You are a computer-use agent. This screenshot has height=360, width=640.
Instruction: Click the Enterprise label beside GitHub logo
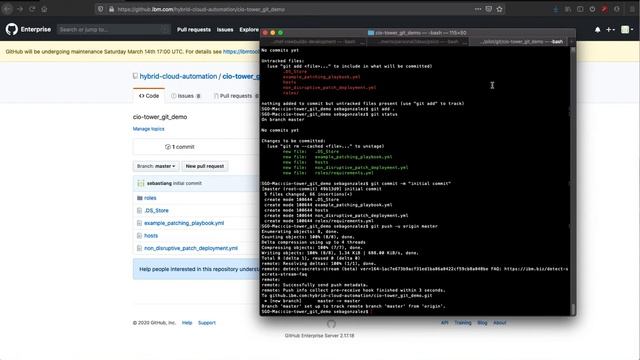point(36,29)
